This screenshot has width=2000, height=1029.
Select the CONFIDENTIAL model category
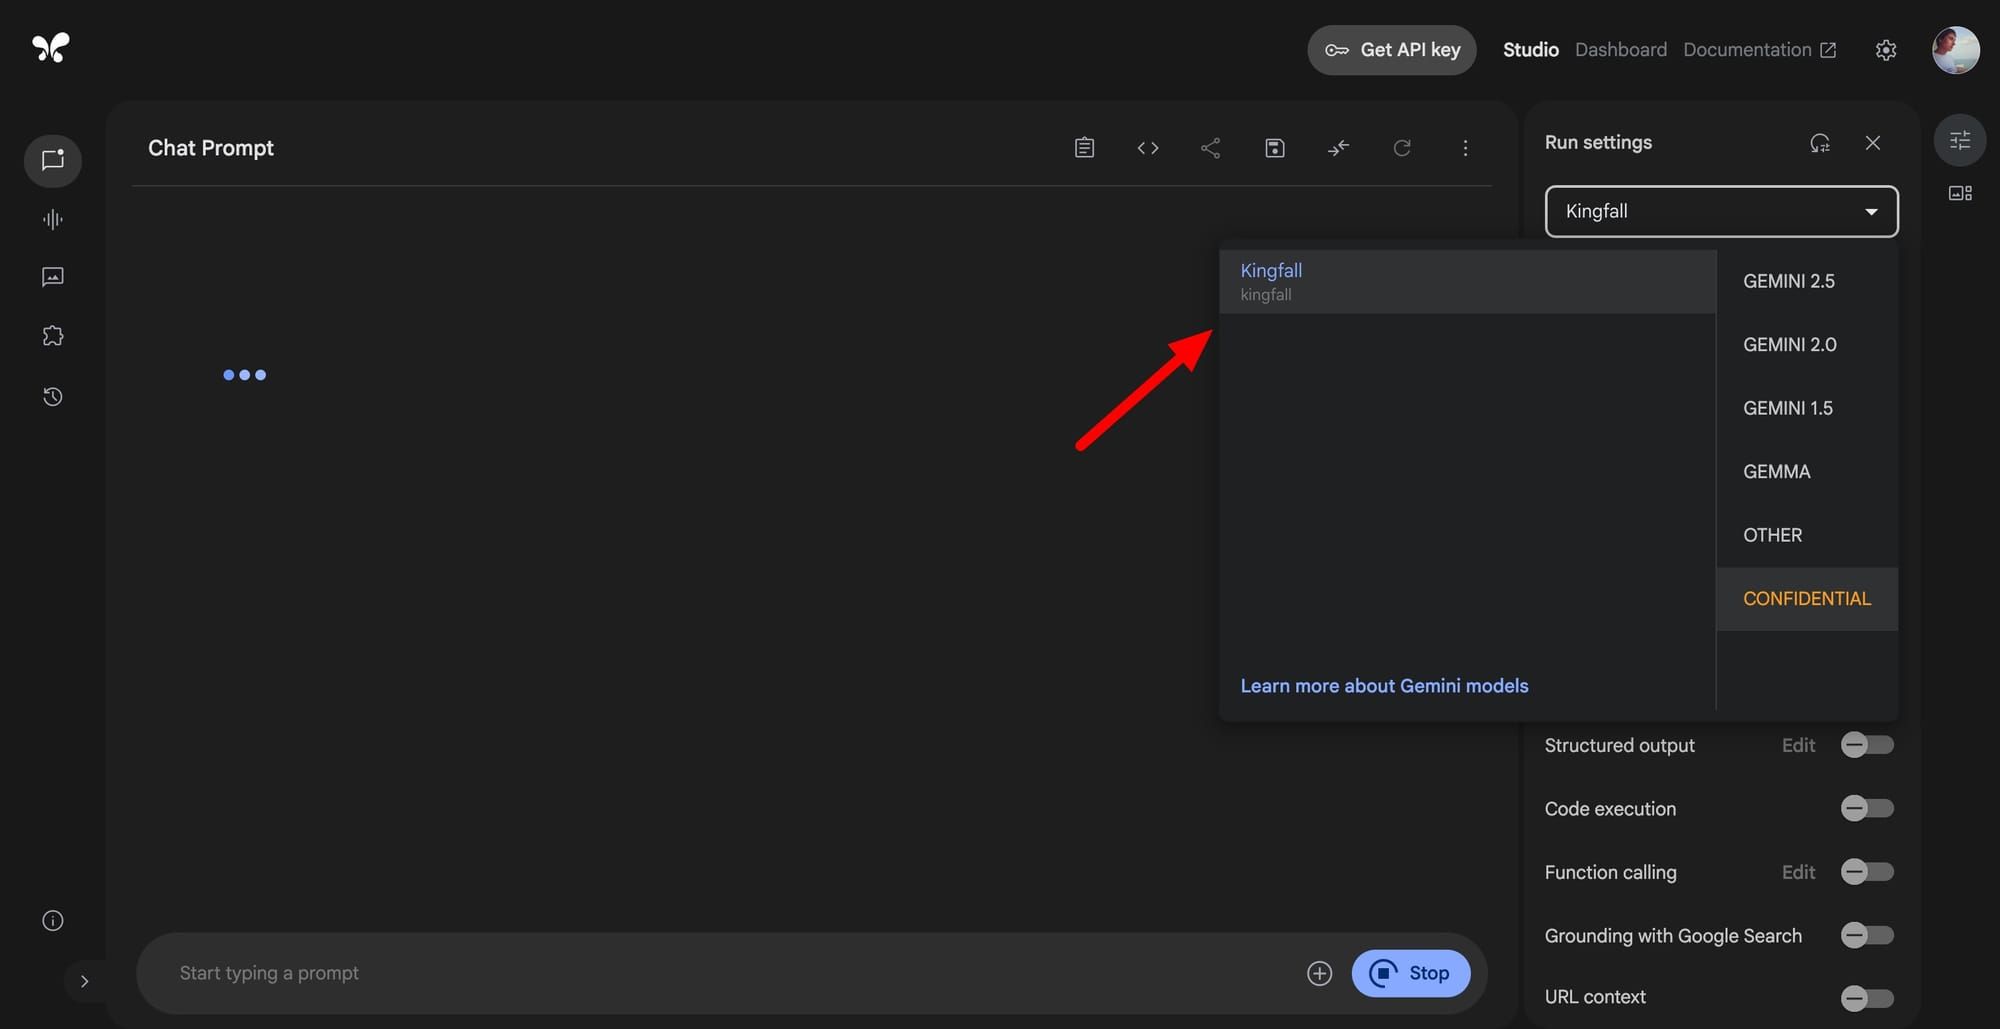tap(1806, 598)
